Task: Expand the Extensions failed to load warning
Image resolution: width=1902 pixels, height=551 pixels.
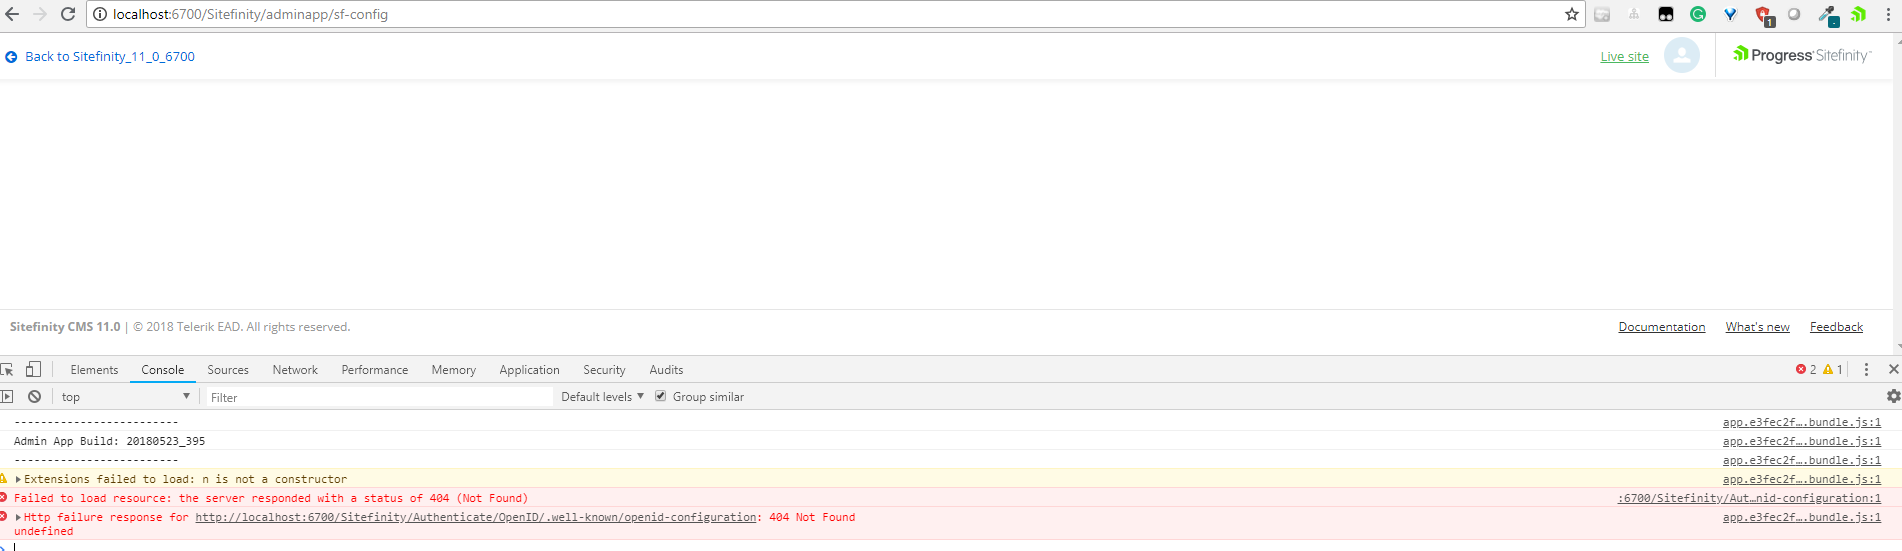Action: tap(18, 479)
